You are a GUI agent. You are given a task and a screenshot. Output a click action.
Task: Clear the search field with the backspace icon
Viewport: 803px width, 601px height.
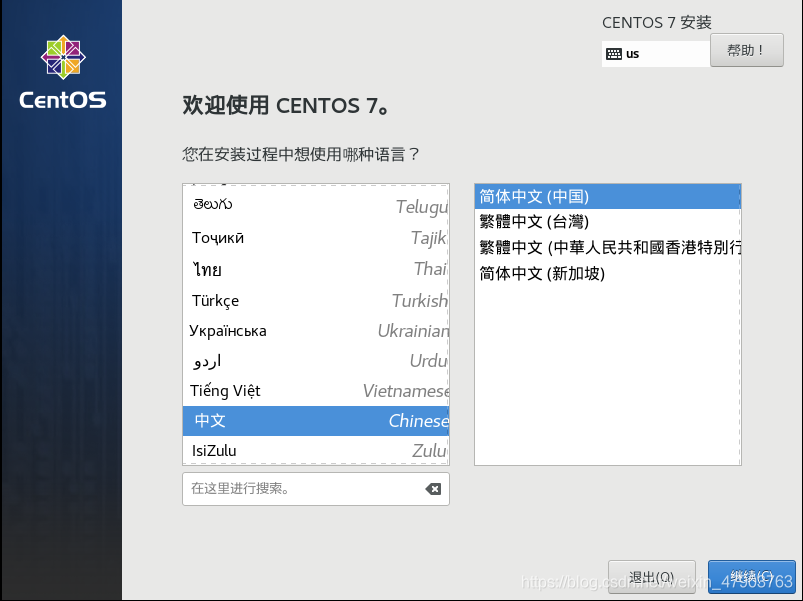pyautogui.click(x=433, y=489)
